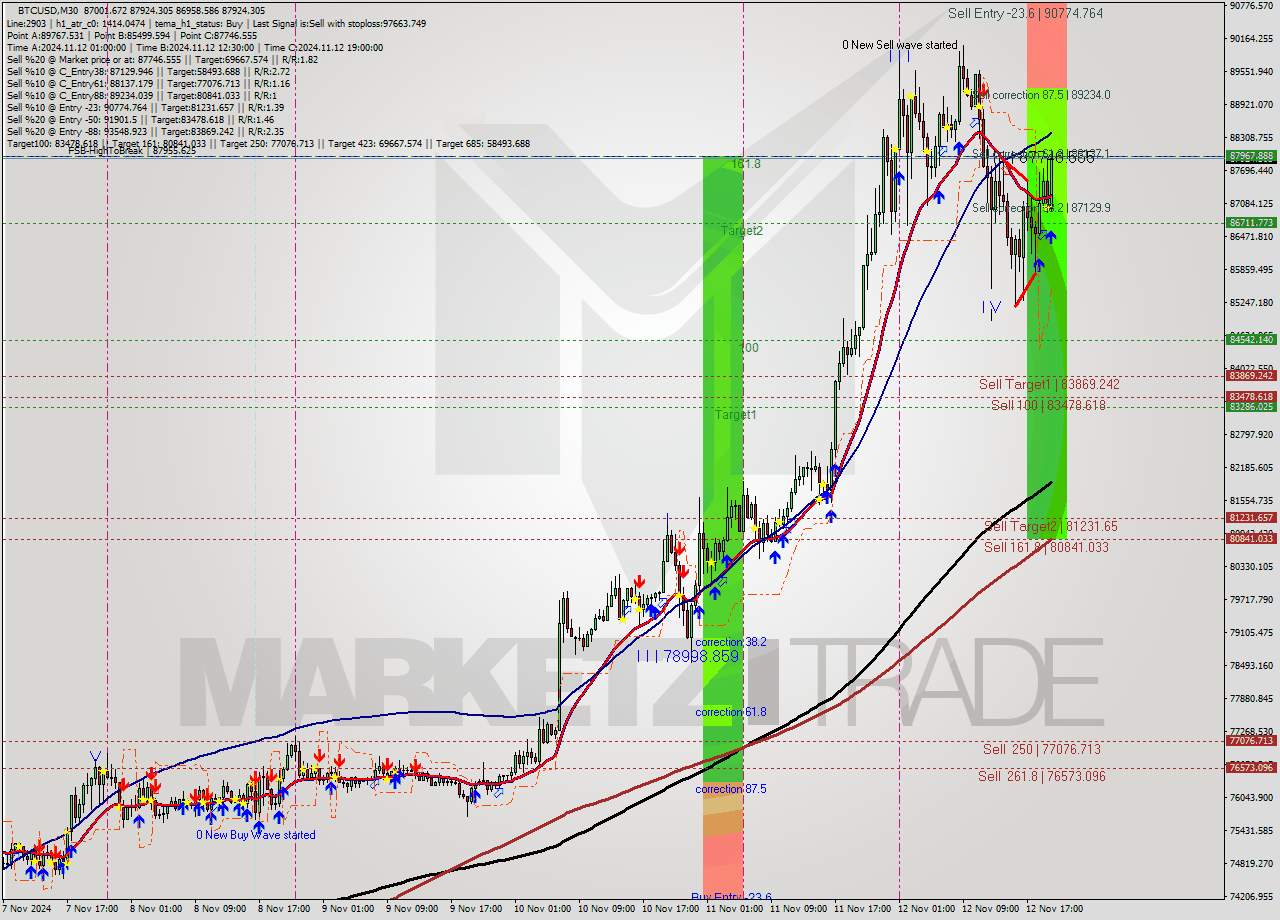Click the '7 Nov 2024' time axis label
Image resolution: width=1280 pixels, height=920 pixels.
point(28,911)
